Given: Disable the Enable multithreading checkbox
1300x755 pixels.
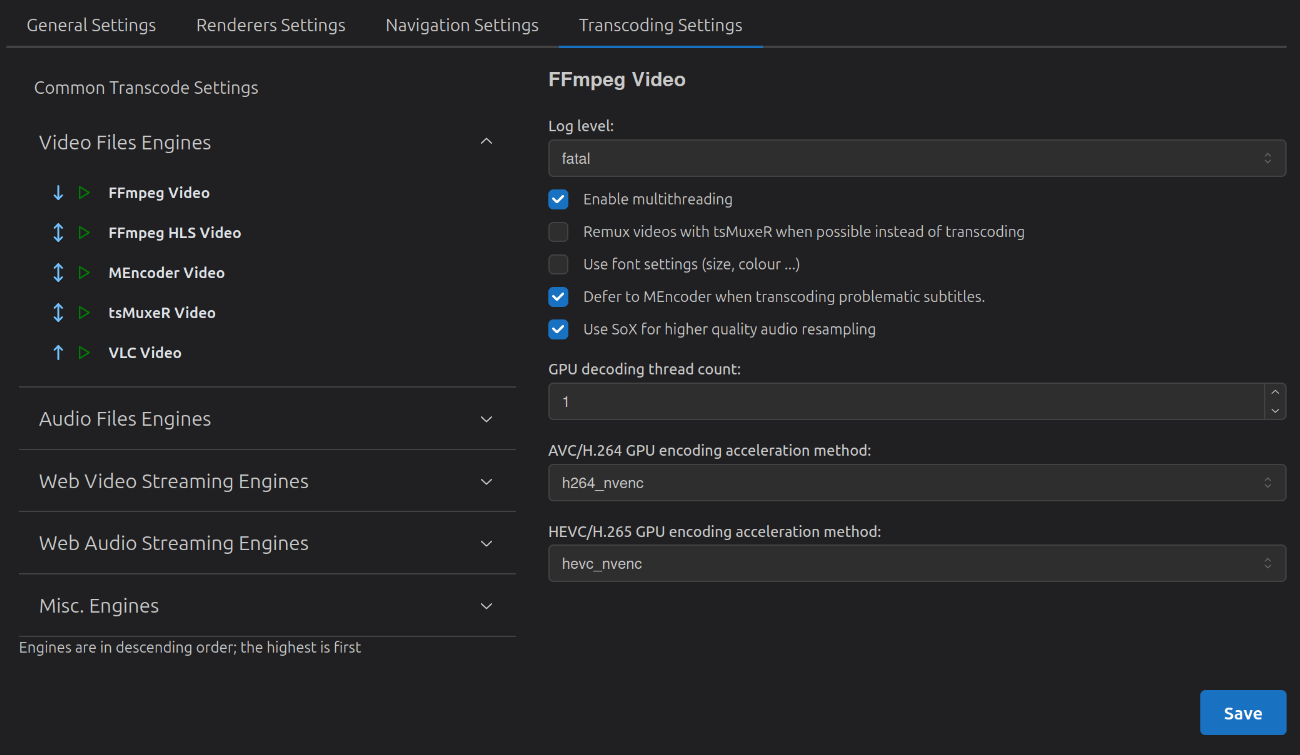Looking at the screenshot, I should [558, 199].
